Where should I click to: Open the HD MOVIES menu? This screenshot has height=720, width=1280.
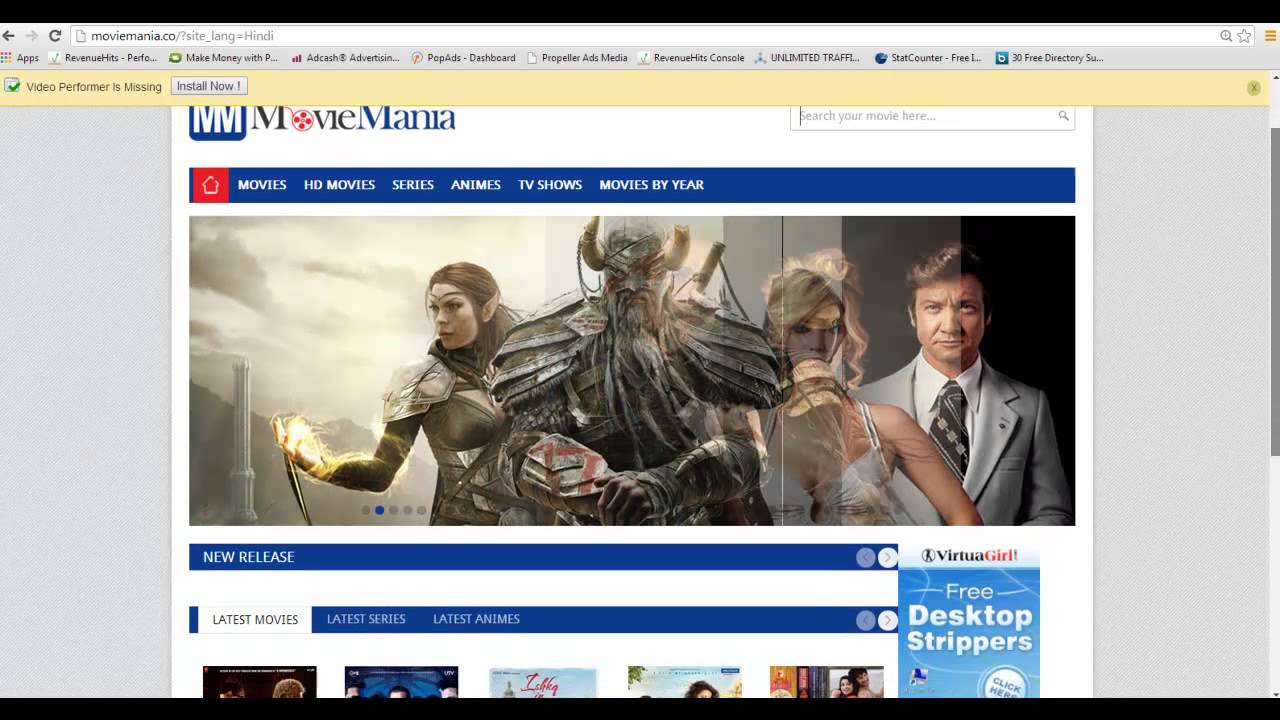coord(339,185)
